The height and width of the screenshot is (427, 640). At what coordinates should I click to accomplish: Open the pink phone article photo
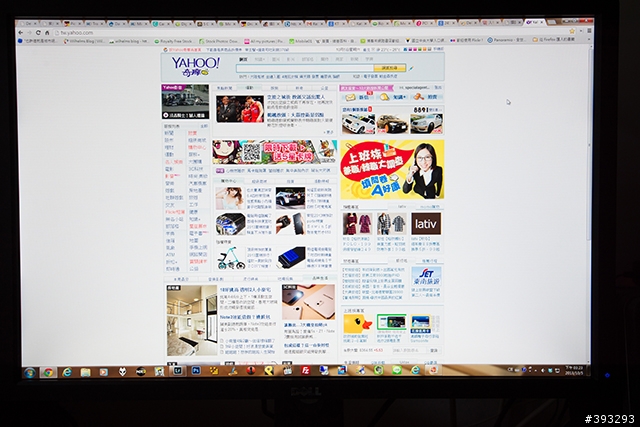tap(309, 302)
